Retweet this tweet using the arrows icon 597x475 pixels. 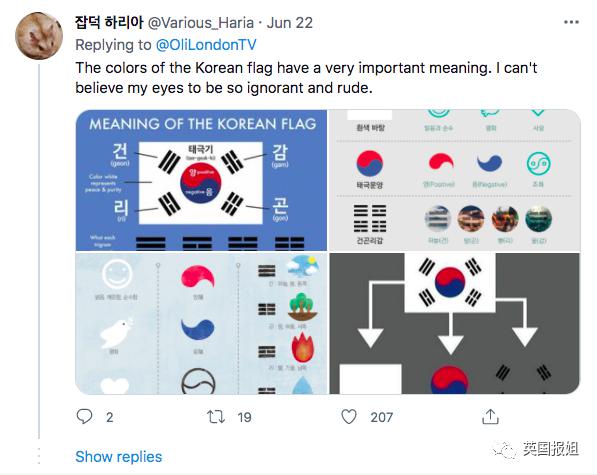tap(216, 417)
